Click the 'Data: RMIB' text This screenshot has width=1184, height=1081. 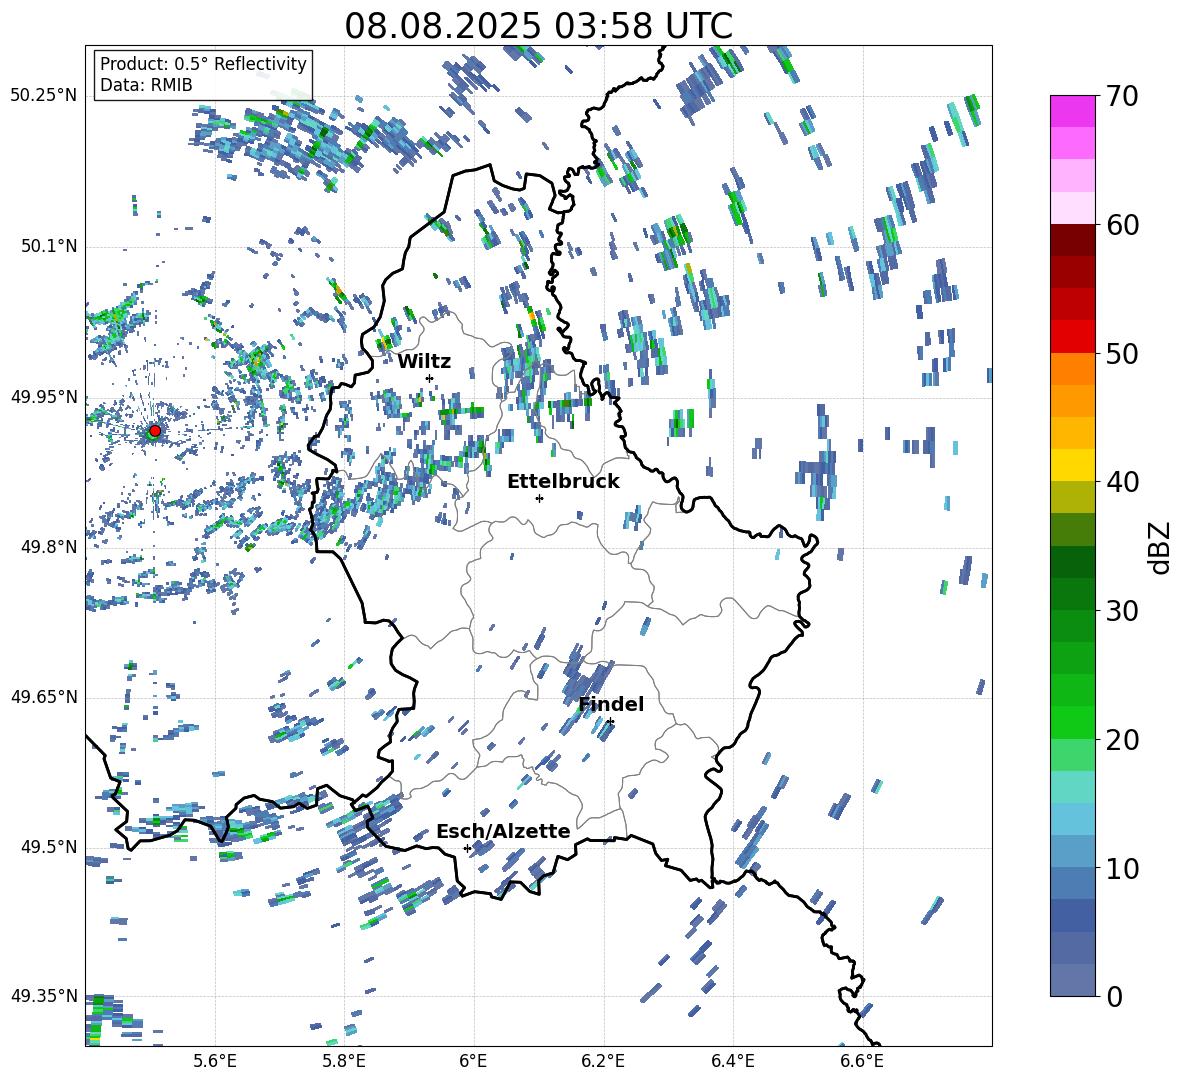point(146,85)
